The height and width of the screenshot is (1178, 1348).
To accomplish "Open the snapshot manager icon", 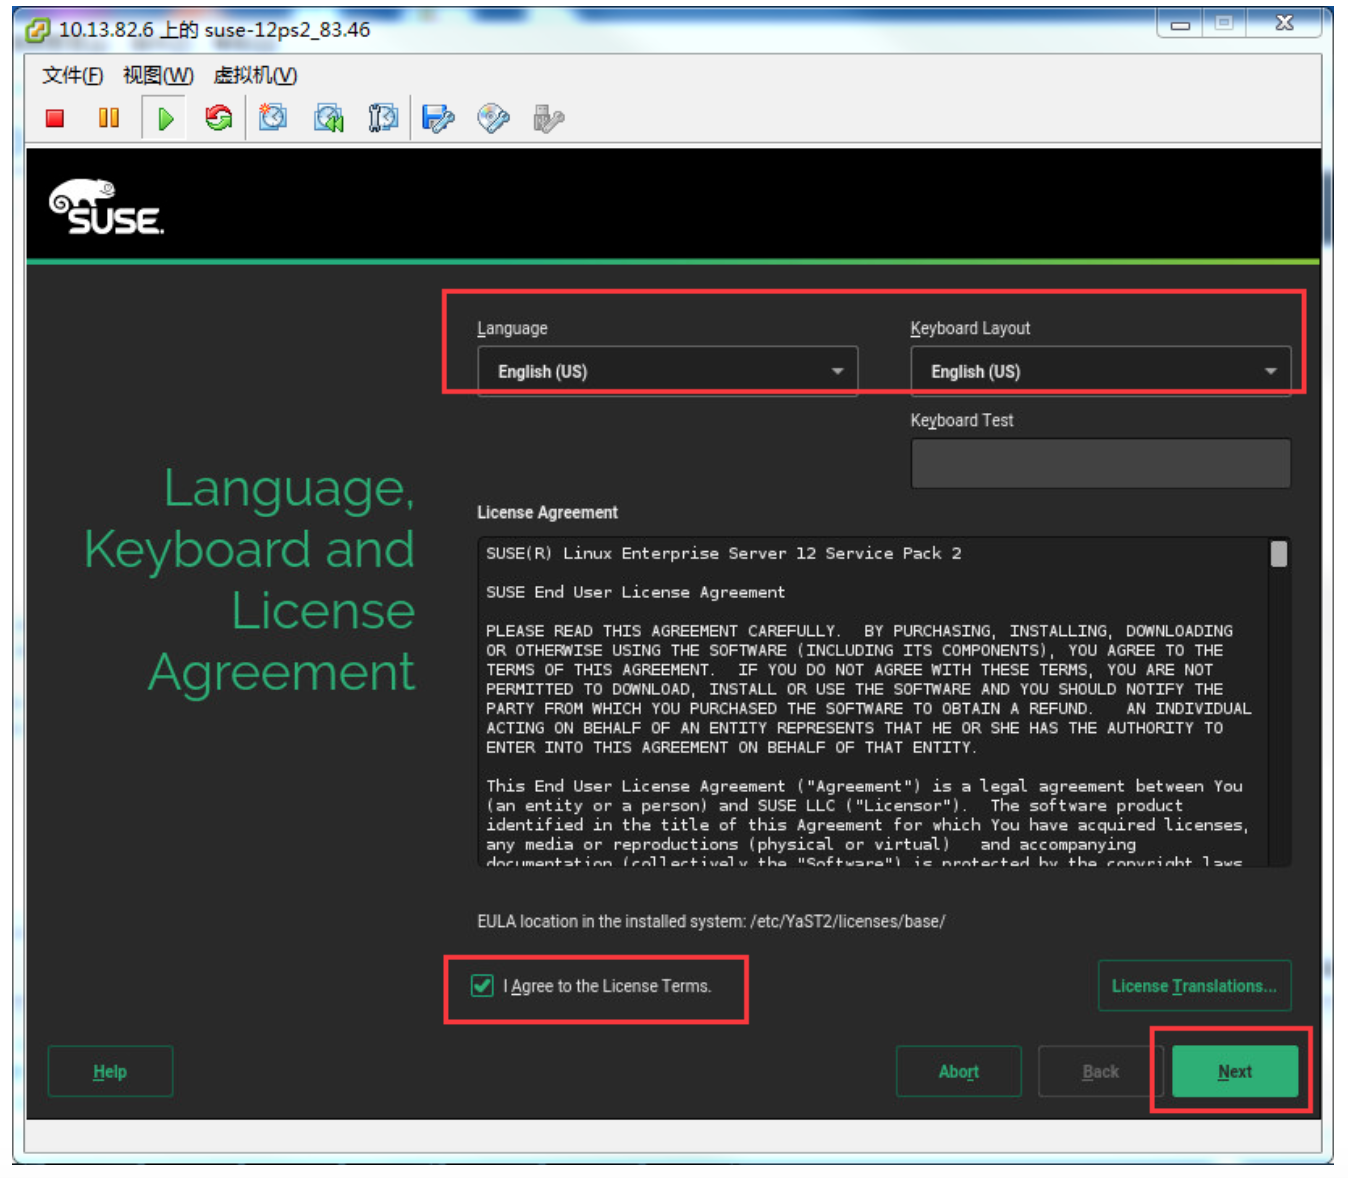I will (x=383, y=119).
